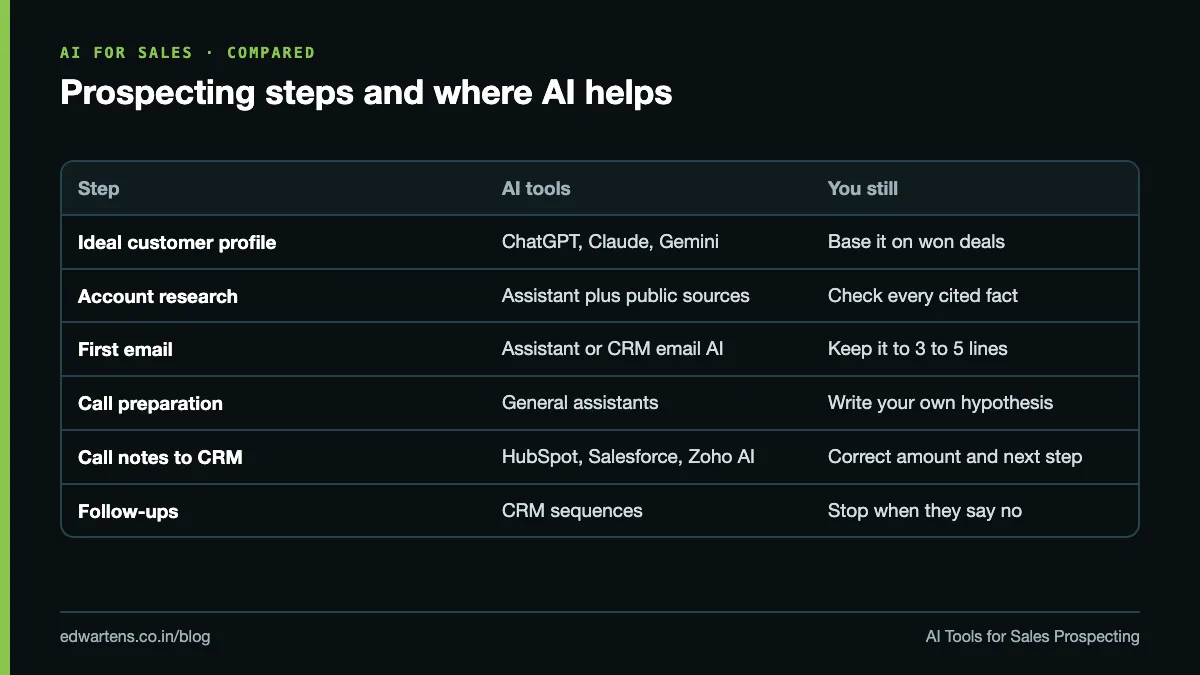Select 'Keep it to 3 to 5 lines' cell
Image resolution: width=1200 pixels, height=675 pixels.
pyautogui.click(x=918, y=350)
